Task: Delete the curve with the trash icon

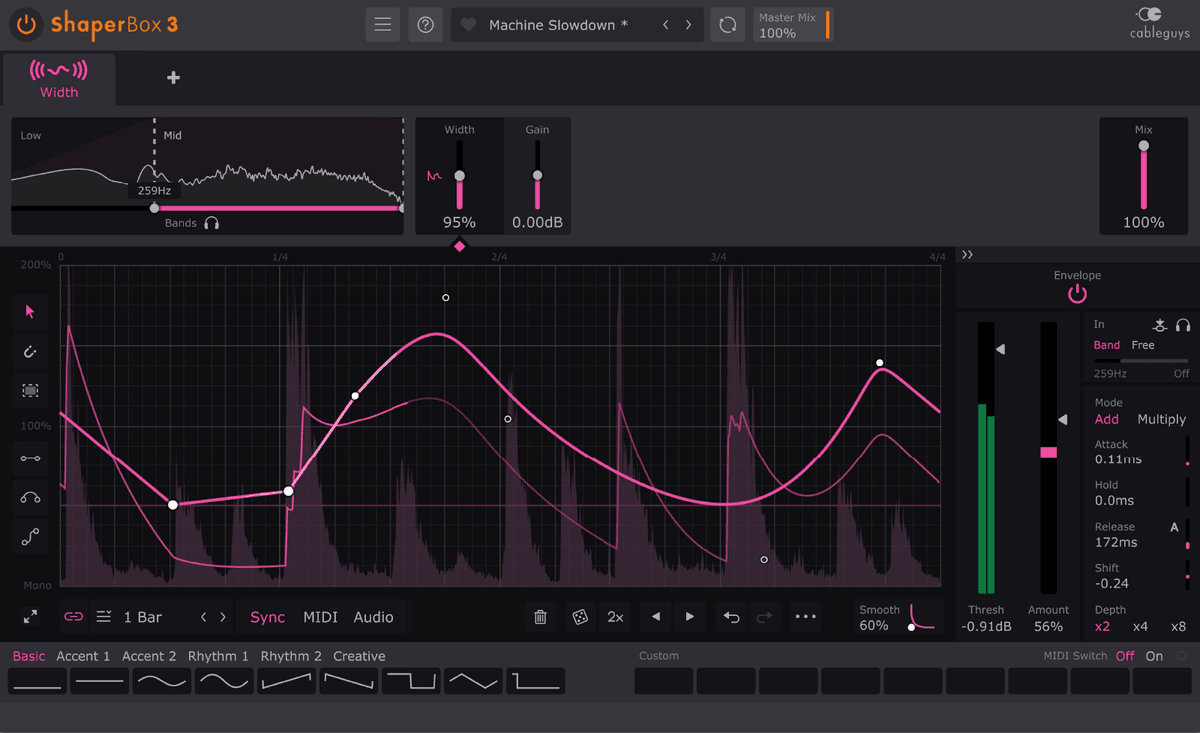Action: coord(540,617)
